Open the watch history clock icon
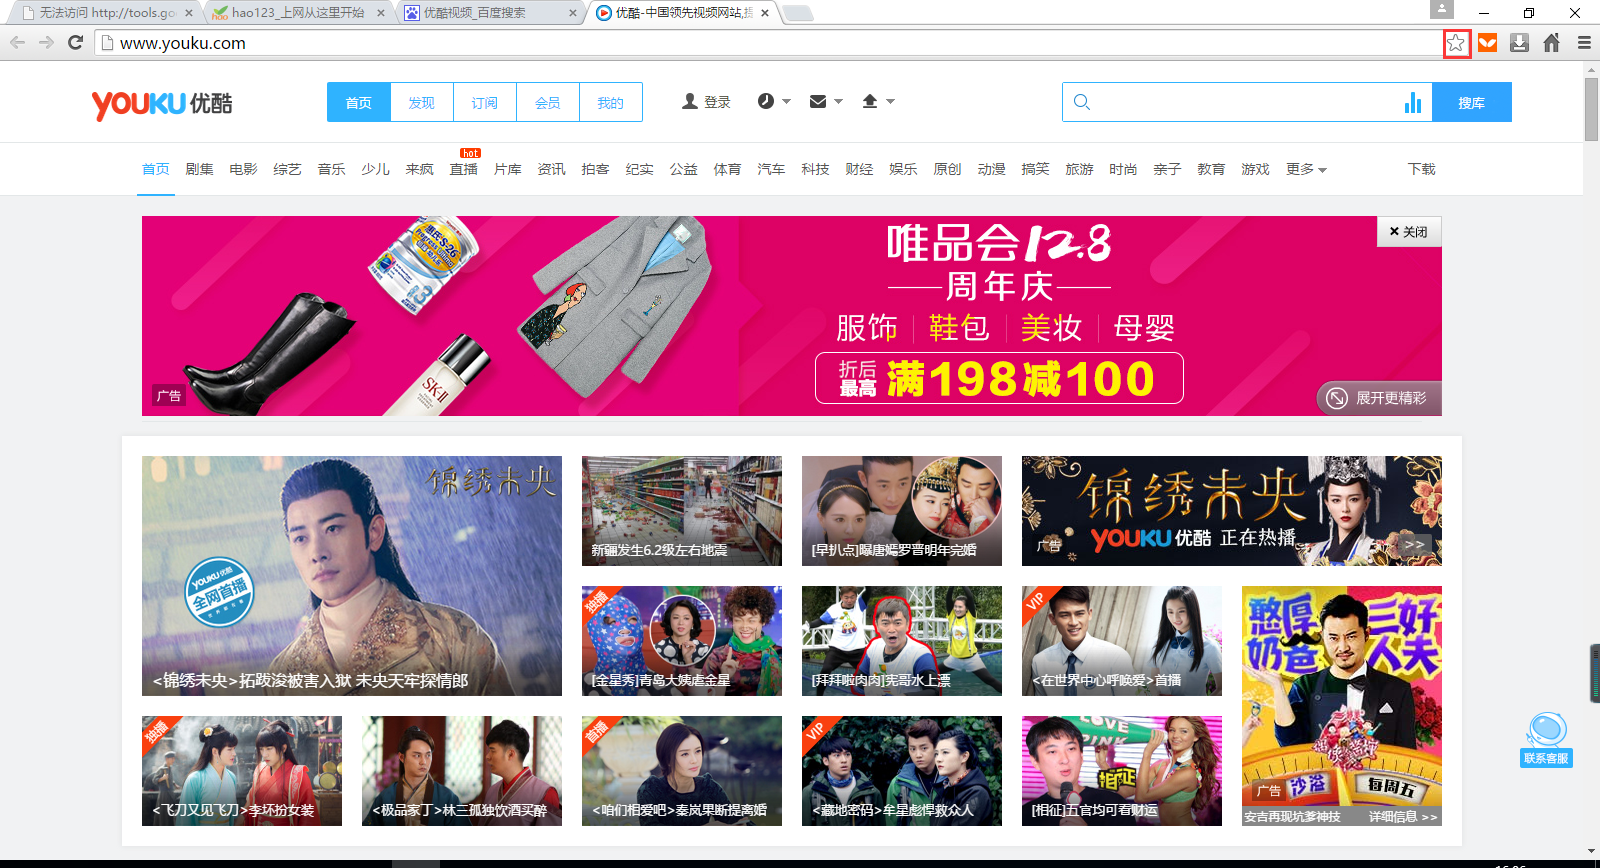Viewport: 1600px width, 868px height. click(766, 101)
